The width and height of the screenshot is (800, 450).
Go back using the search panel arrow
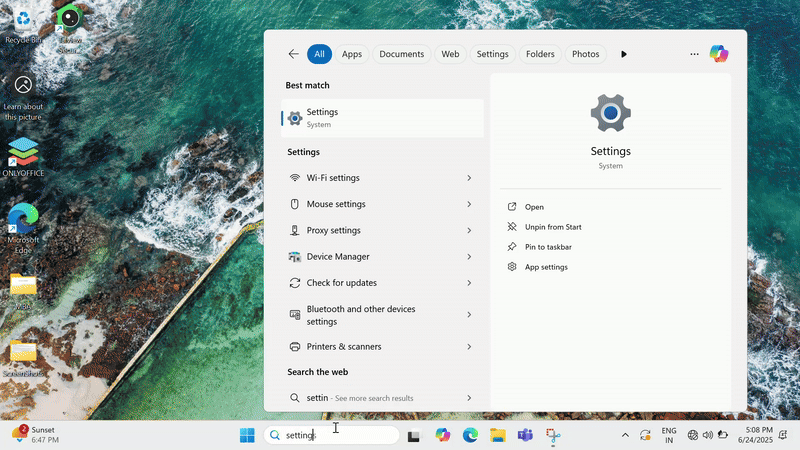click(x=293, y=54)
